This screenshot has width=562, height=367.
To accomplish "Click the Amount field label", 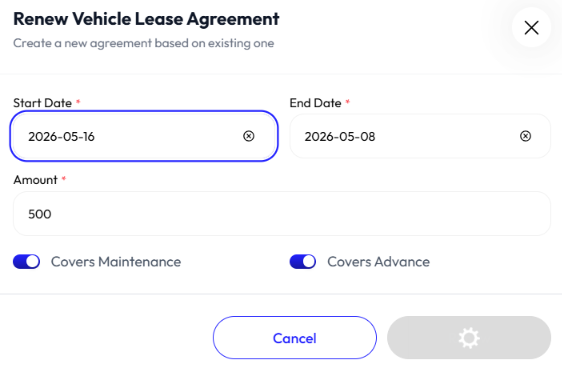I will pos(35,180).
